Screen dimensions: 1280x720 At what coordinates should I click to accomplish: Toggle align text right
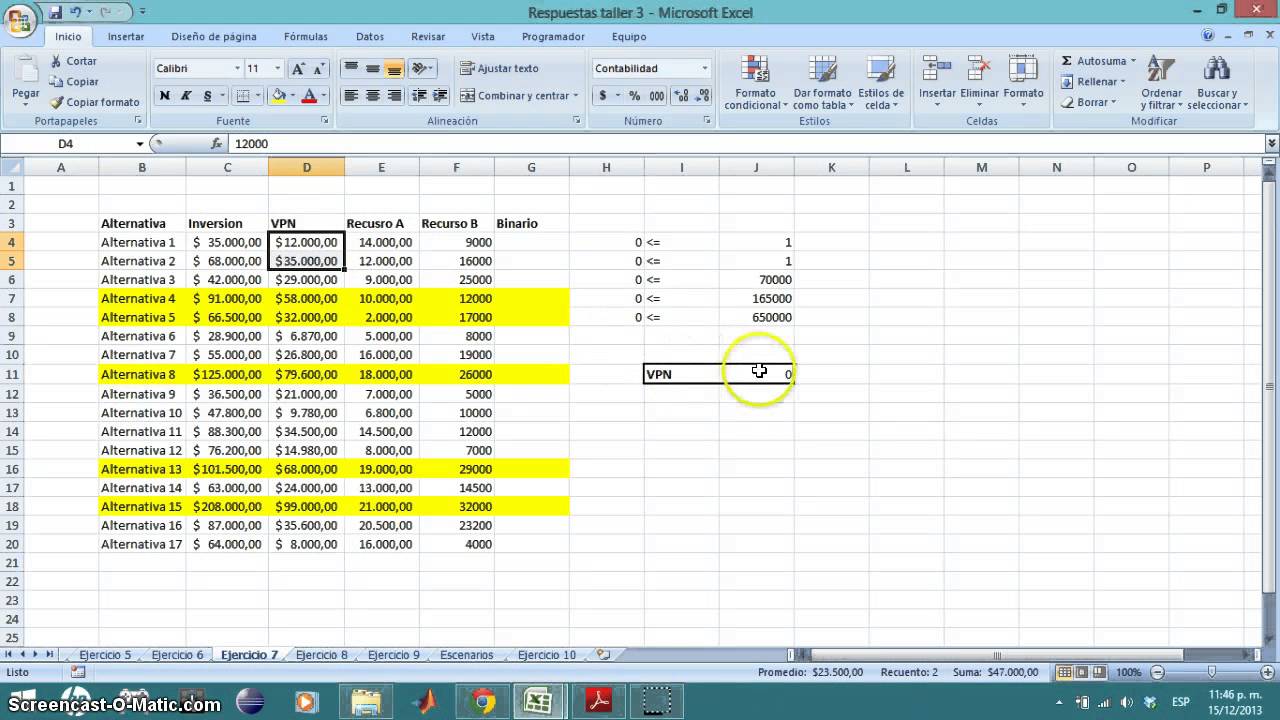click(x=394, y=96)
